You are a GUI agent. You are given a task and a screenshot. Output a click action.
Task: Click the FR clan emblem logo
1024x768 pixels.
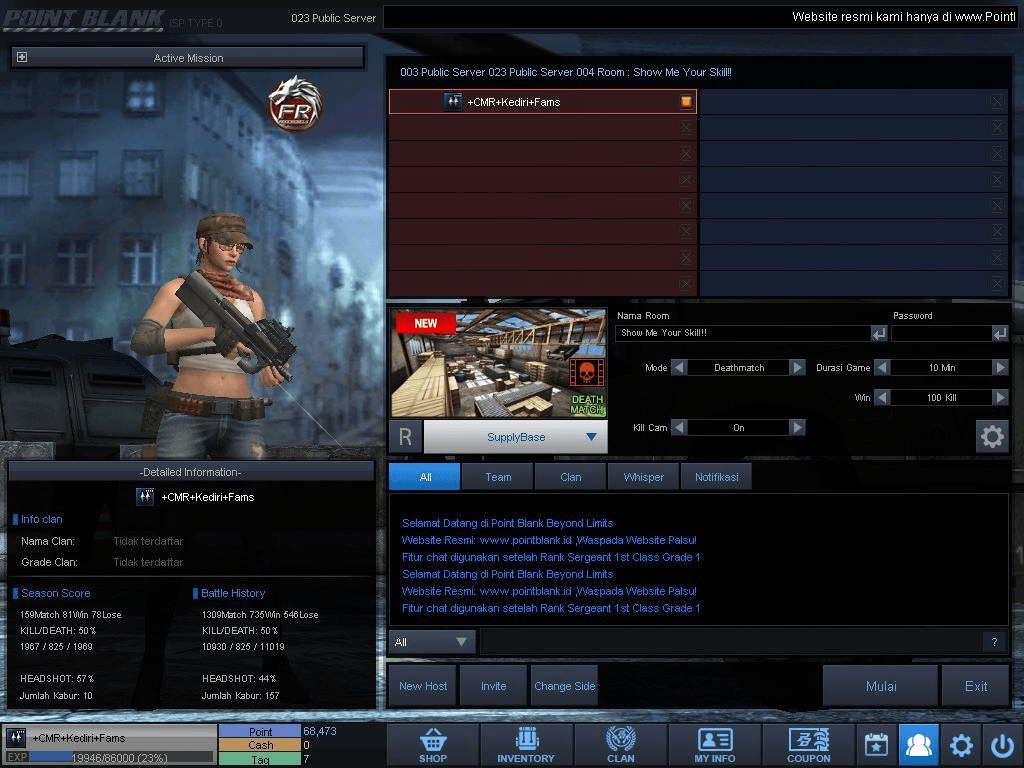click(x=296, y=104)
